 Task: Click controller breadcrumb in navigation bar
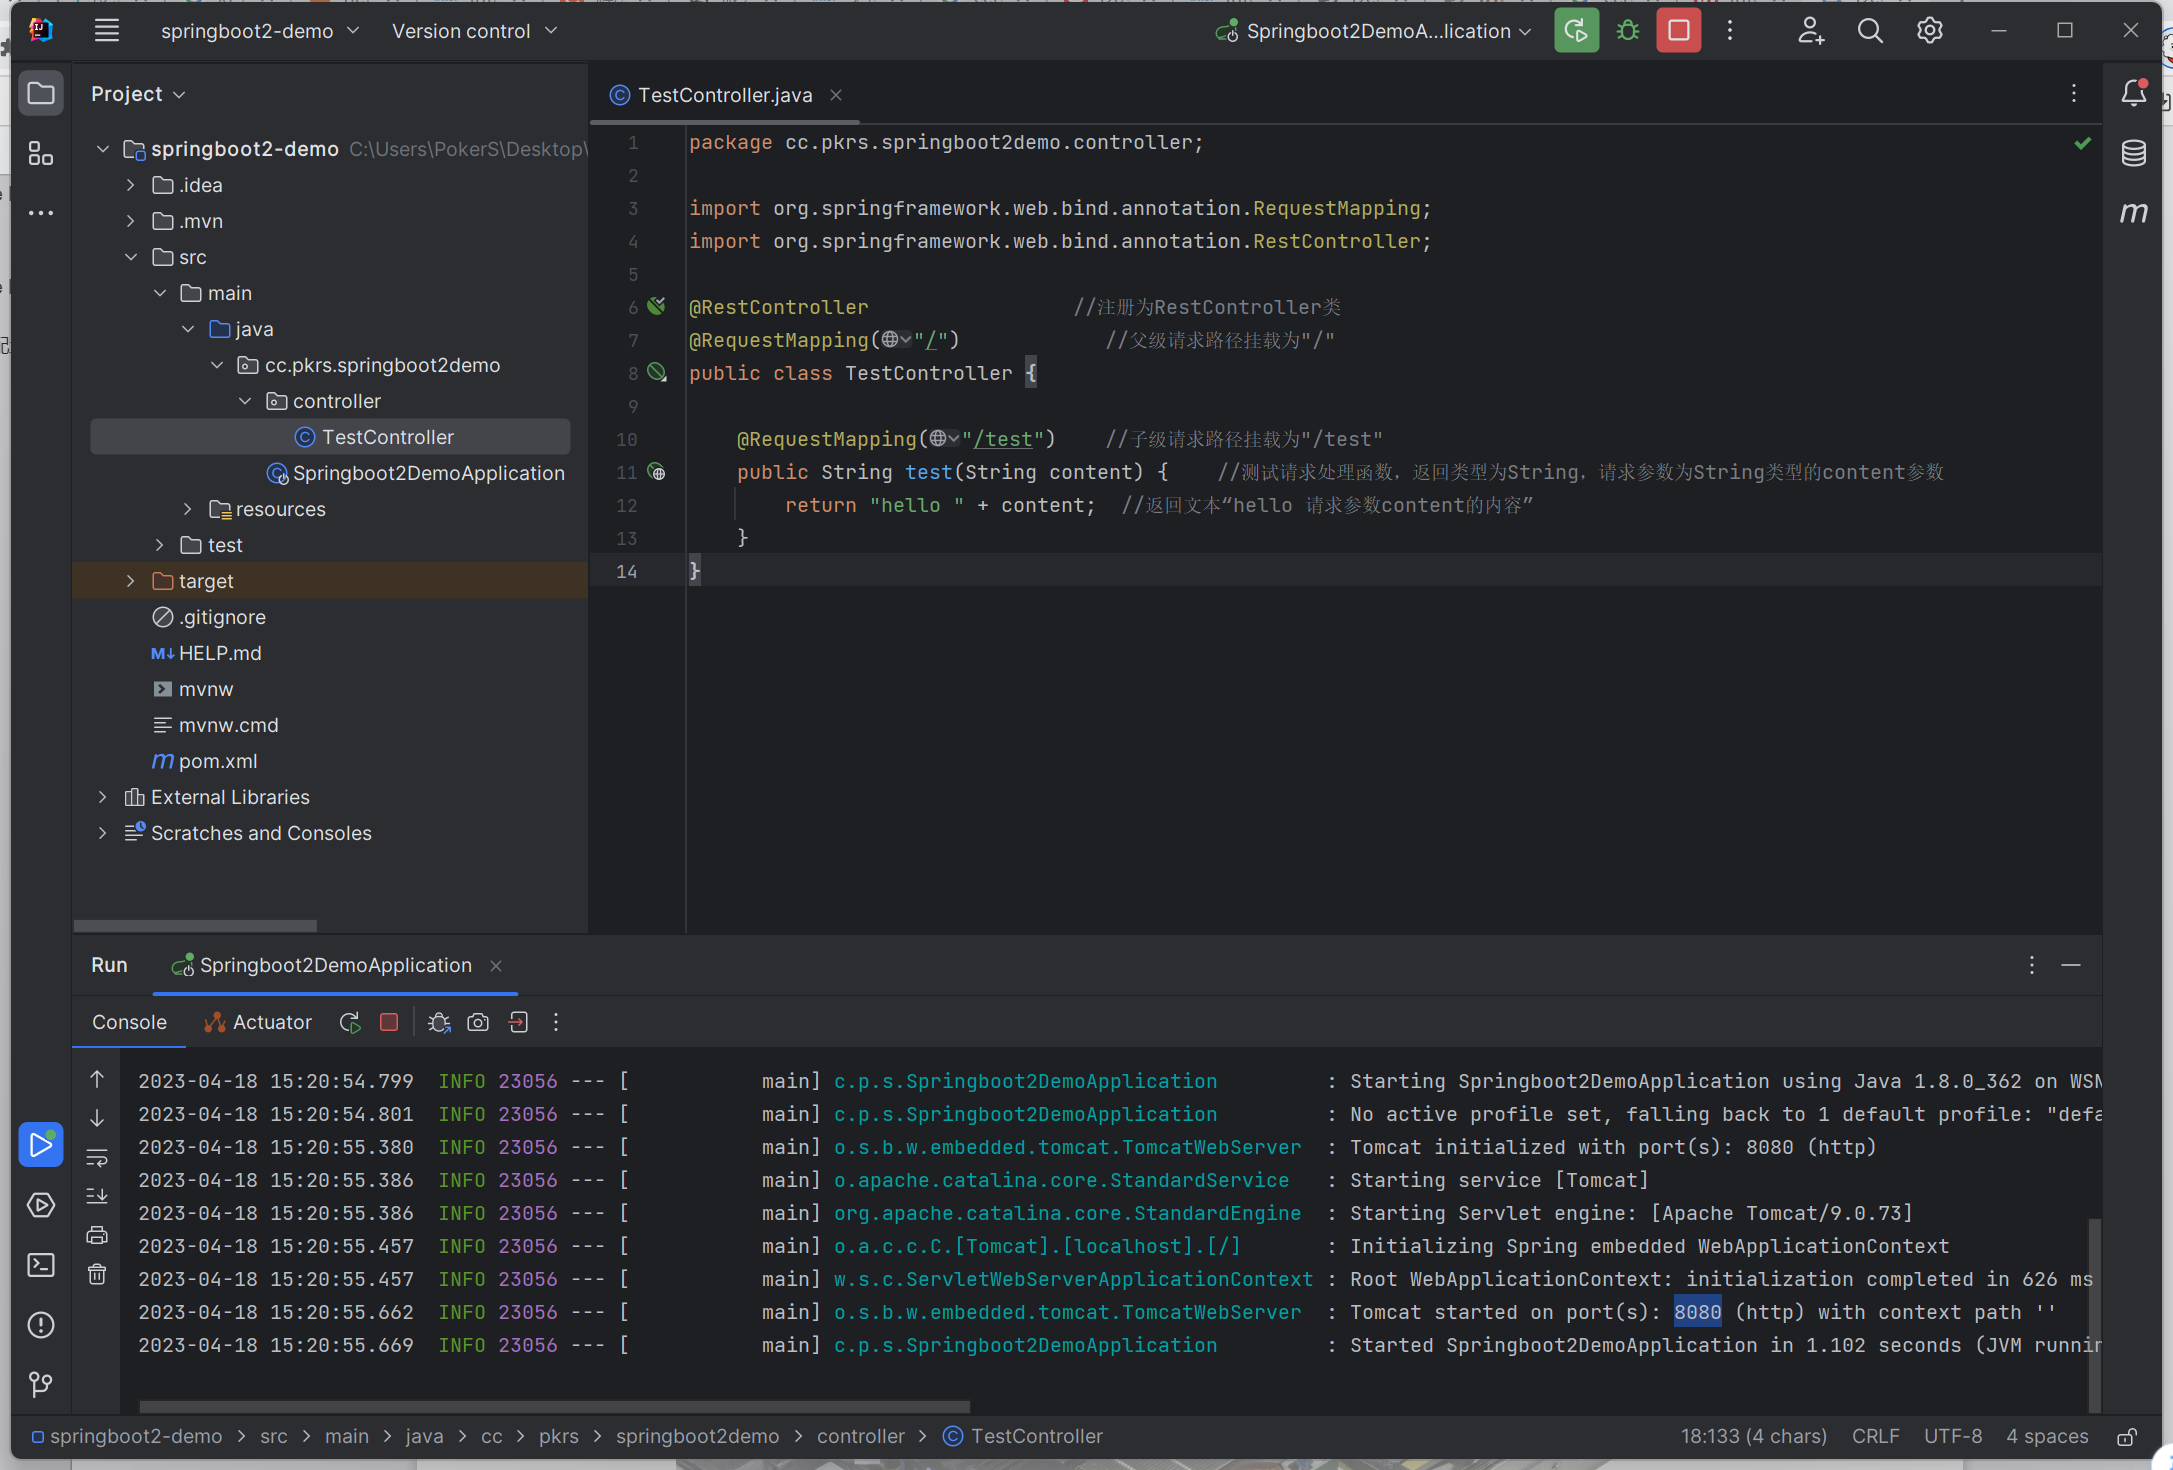tap(860, 1437)
